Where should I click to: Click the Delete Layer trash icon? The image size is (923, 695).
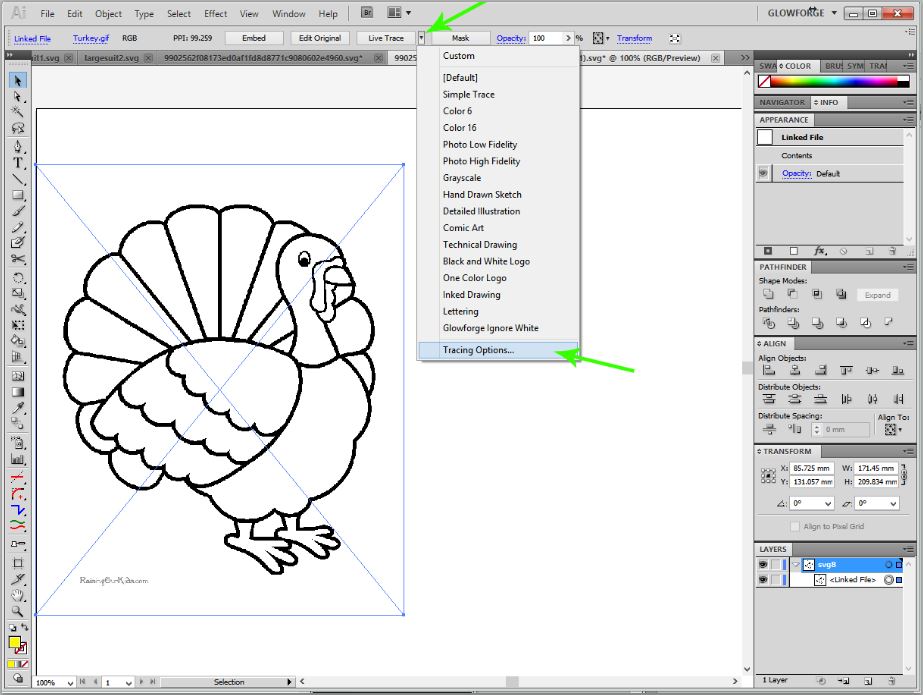[x=891, y=681]
